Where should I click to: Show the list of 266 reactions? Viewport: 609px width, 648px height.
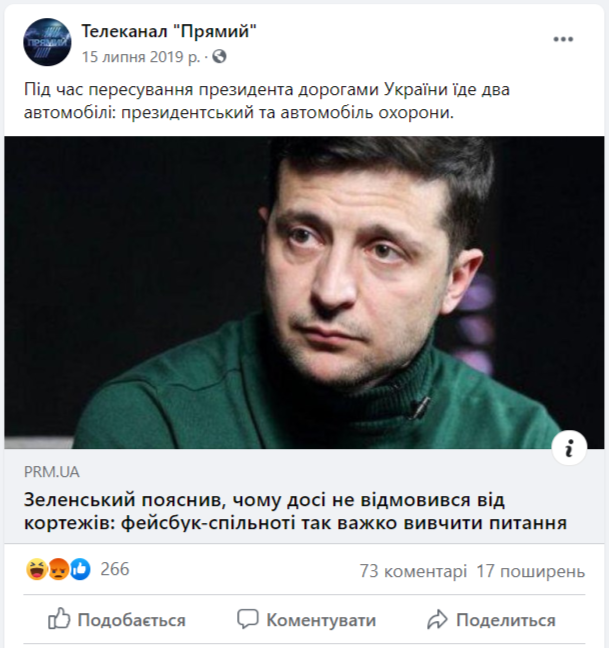pos(115,569)
